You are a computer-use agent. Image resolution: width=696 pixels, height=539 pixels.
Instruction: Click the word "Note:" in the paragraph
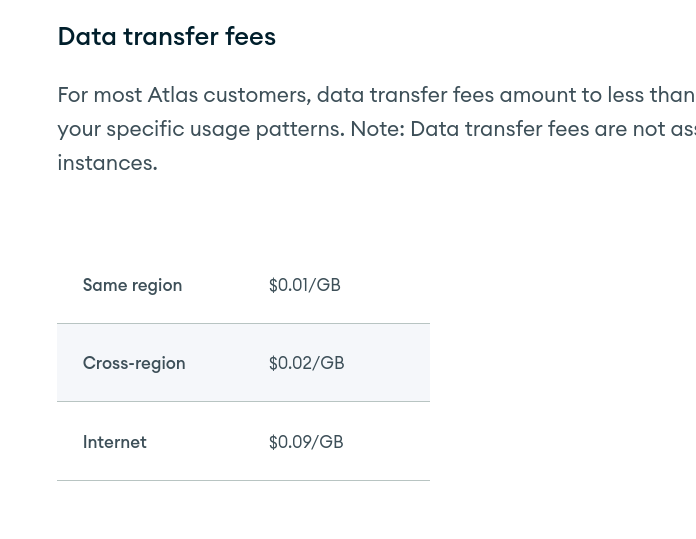[377, 129]
